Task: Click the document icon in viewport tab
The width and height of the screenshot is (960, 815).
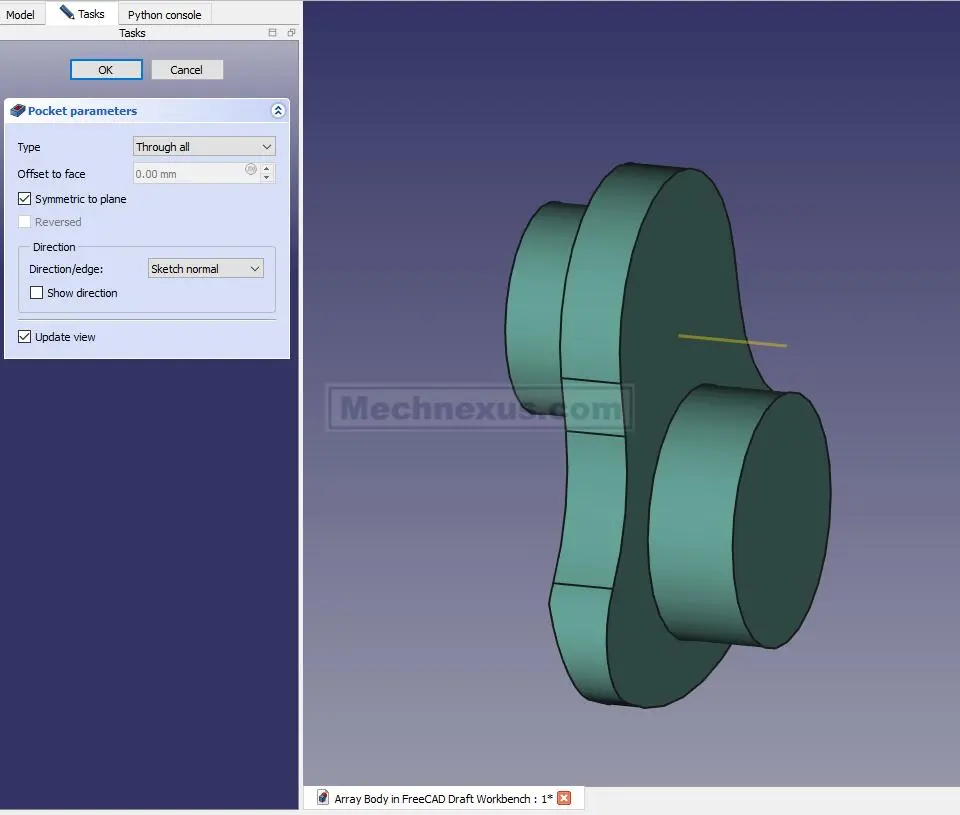Action: [x=323, y=798]
